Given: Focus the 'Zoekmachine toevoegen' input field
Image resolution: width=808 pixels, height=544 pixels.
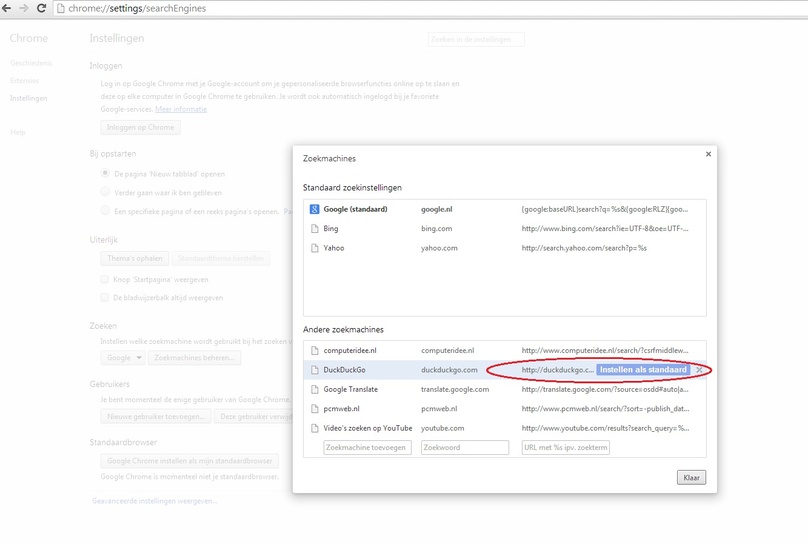Looking at the screenshot, I should click(x=367, y=448).
